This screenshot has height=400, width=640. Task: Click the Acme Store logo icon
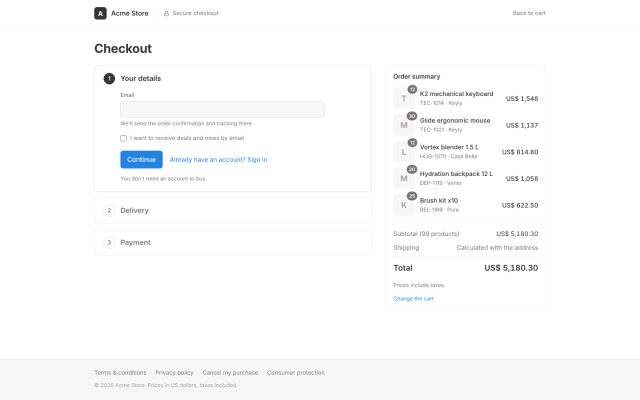pos(100,13)
